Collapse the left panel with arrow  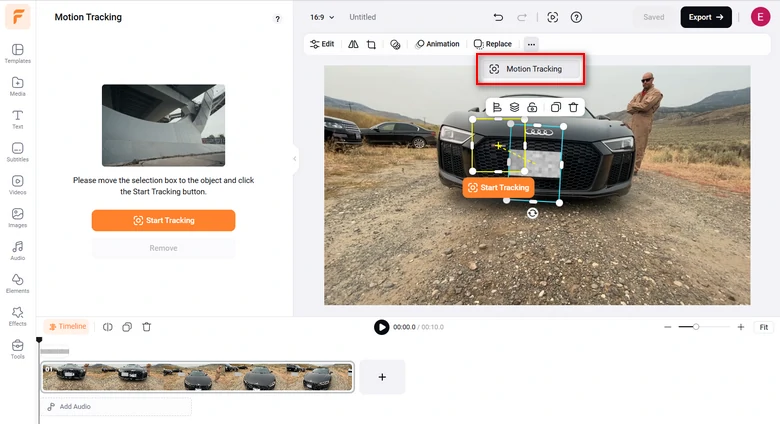click(294, 159)
